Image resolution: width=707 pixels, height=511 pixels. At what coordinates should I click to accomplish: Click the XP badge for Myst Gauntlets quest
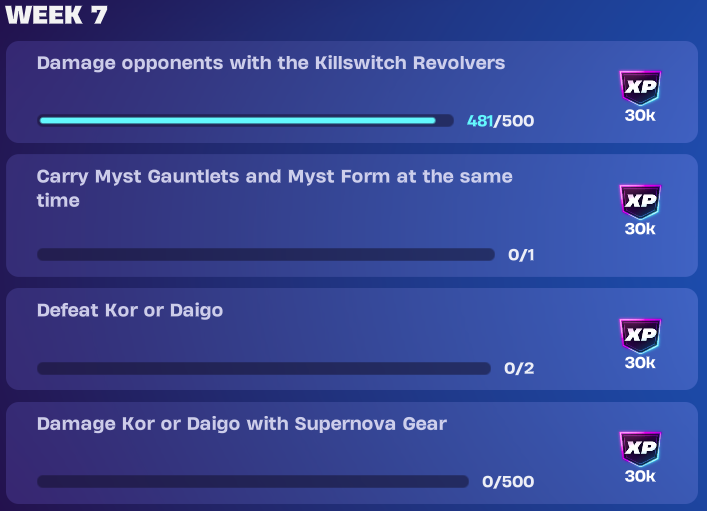[640, 201]
